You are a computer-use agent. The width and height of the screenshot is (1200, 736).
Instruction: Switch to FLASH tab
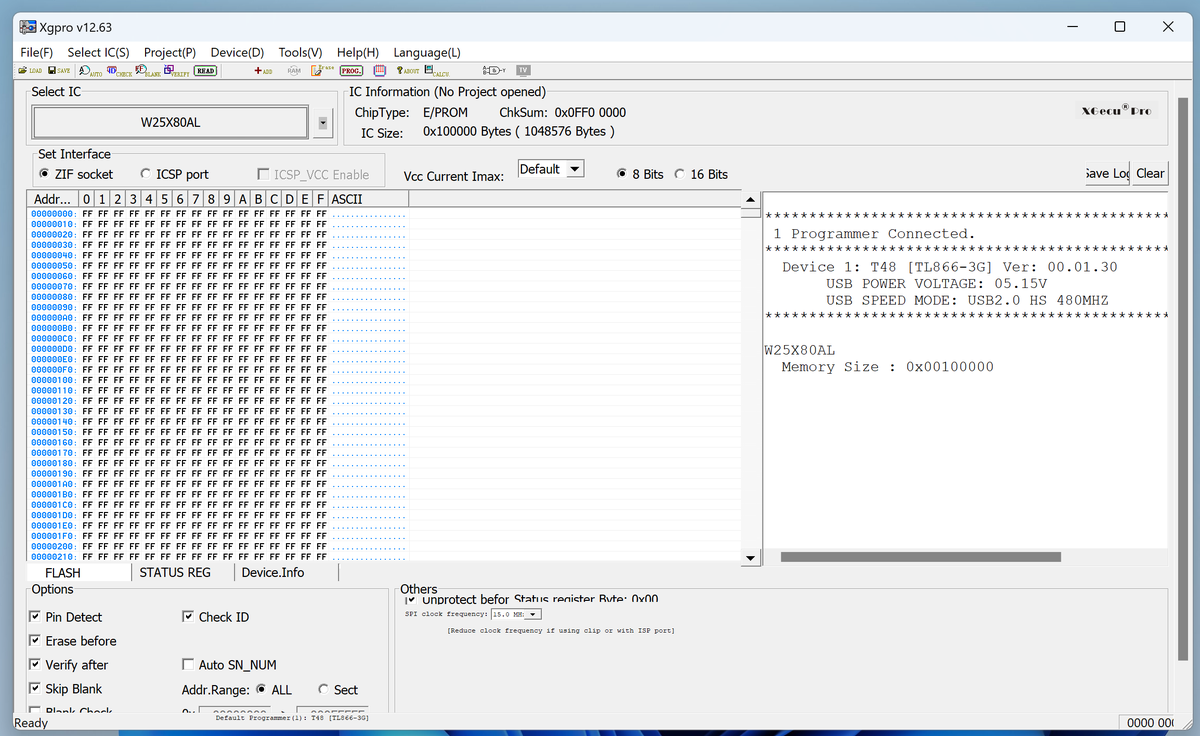80,573
